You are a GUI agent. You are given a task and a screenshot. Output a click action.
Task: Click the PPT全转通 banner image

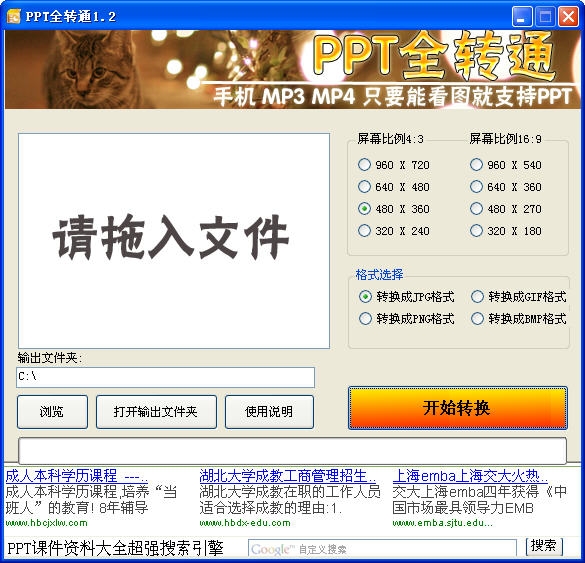292,69
